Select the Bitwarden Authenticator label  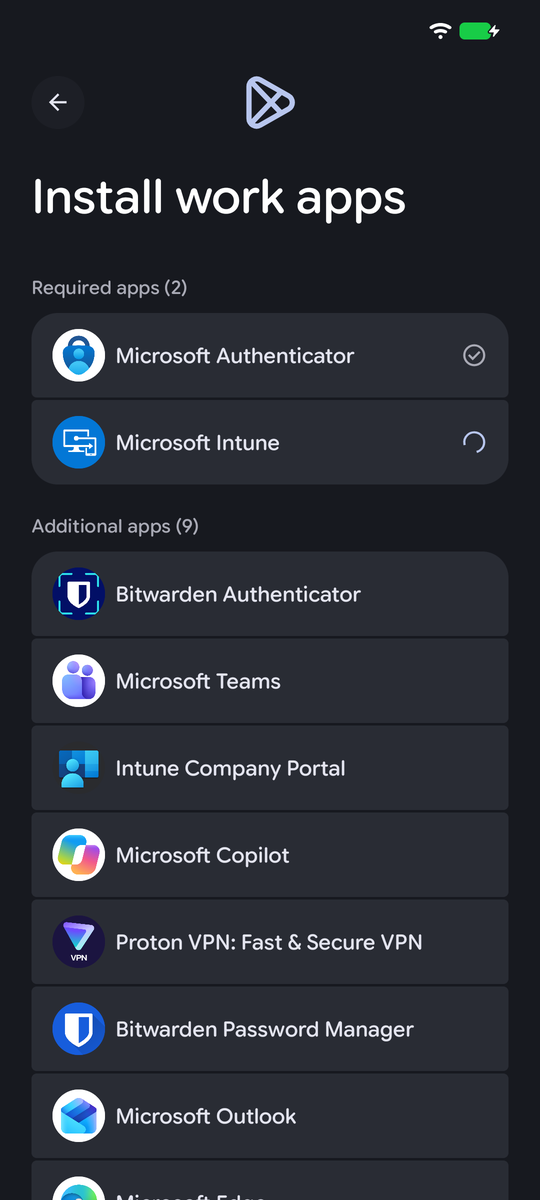pos(238,594)
